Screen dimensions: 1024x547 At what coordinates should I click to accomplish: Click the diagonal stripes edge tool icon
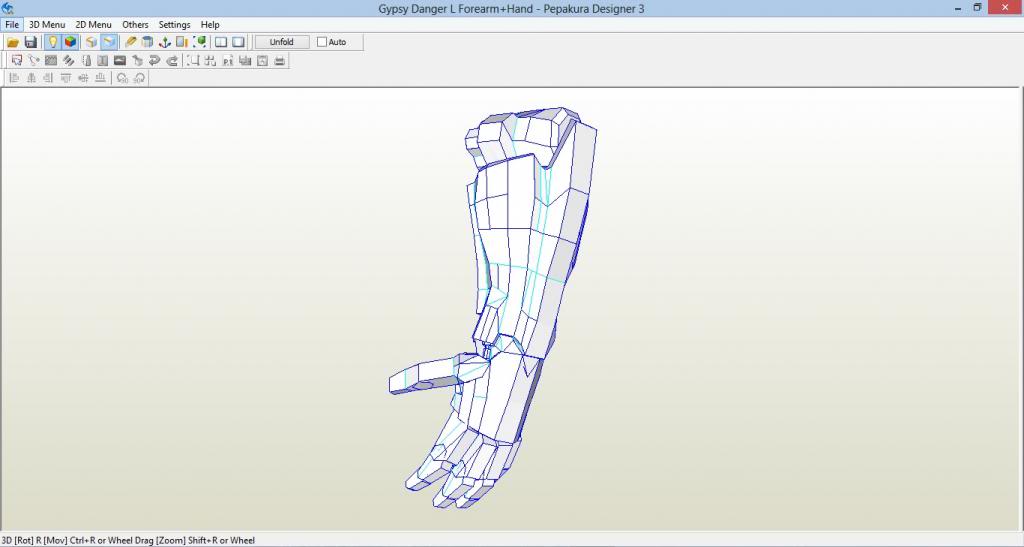click(x=68, y=61)
